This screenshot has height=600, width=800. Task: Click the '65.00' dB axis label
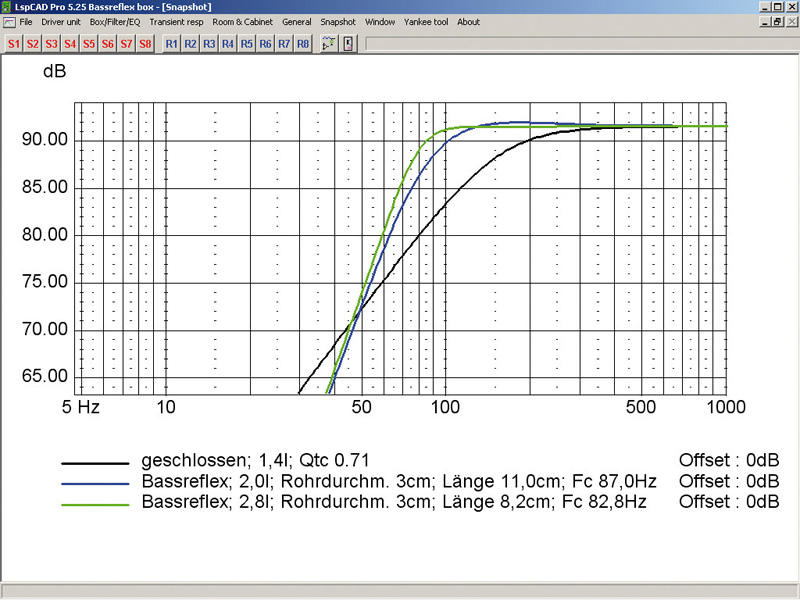tap(45, 377)
